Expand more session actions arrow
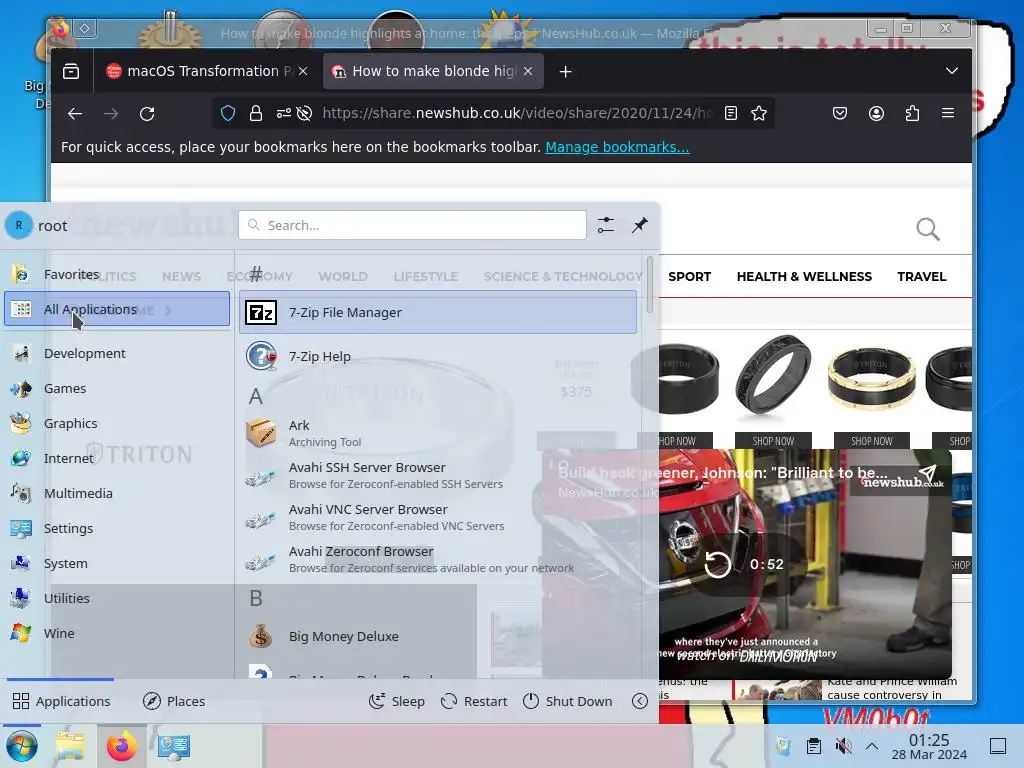Screen dimensions: 1024x768 [640, 701]
